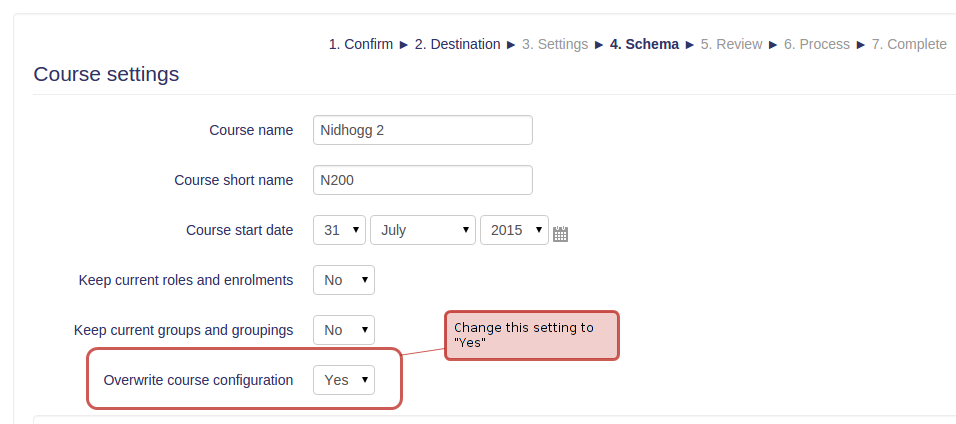Open the start date day dropdown
Viewport: 956px width, 424px height.
tap(340, 230)
